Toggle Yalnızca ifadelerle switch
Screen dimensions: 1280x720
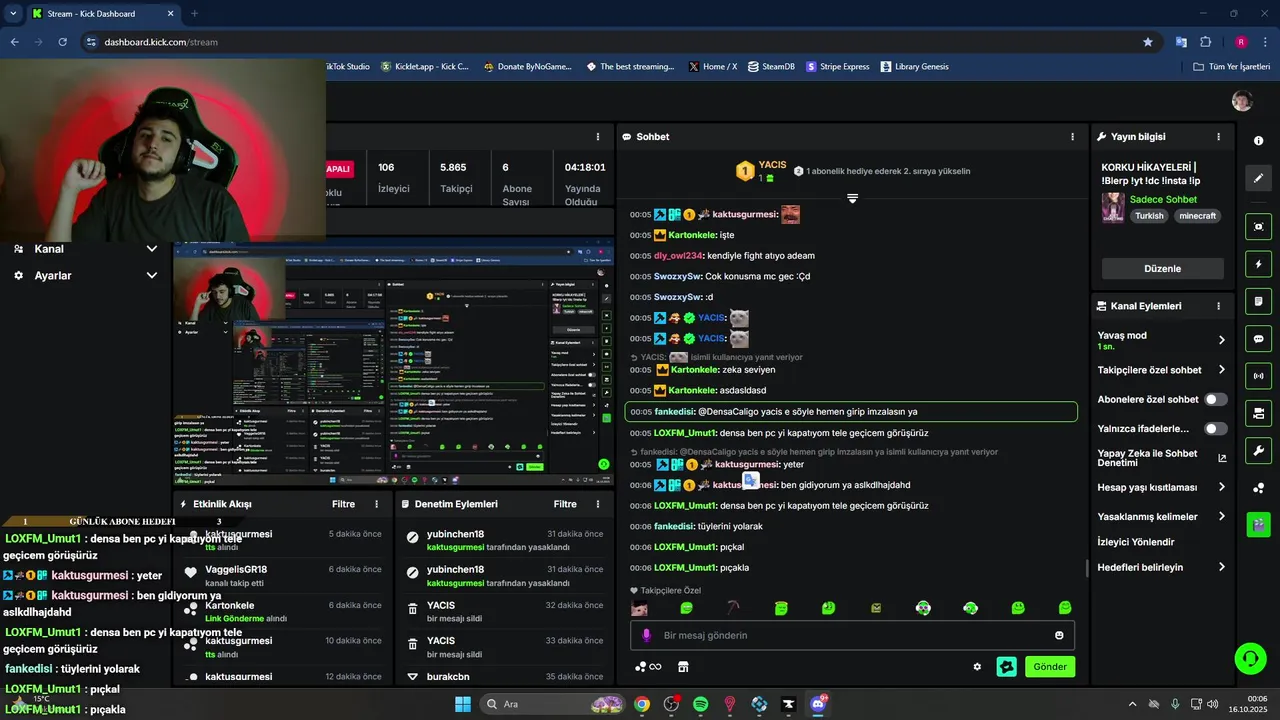1216,429
